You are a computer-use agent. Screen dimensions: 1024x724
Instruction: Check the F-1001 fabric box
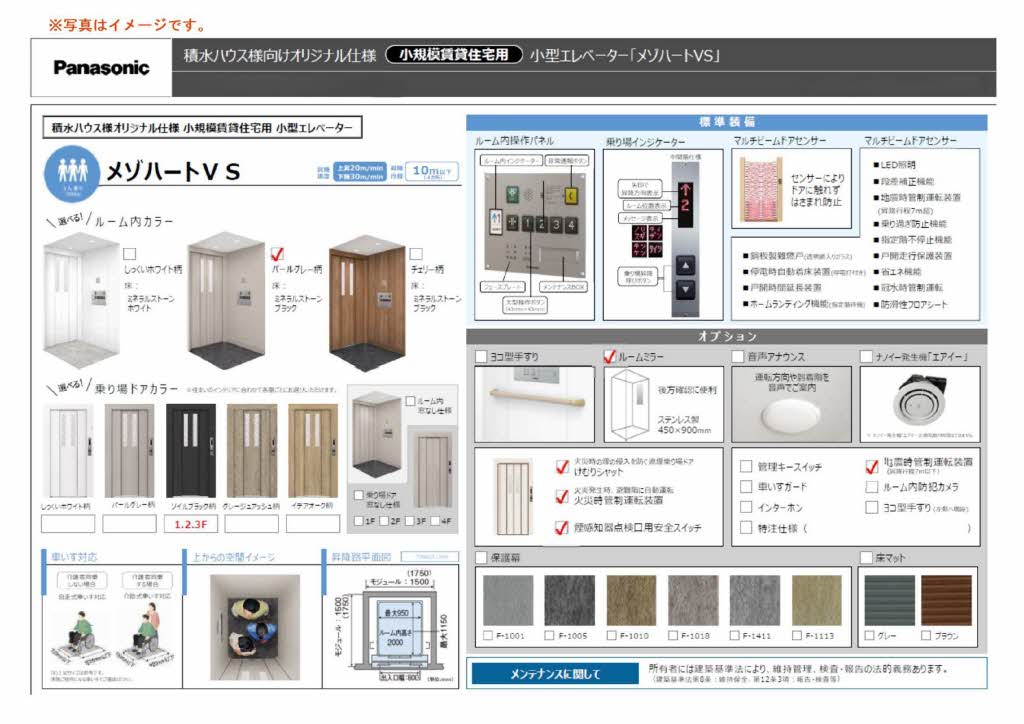(488, 635)
